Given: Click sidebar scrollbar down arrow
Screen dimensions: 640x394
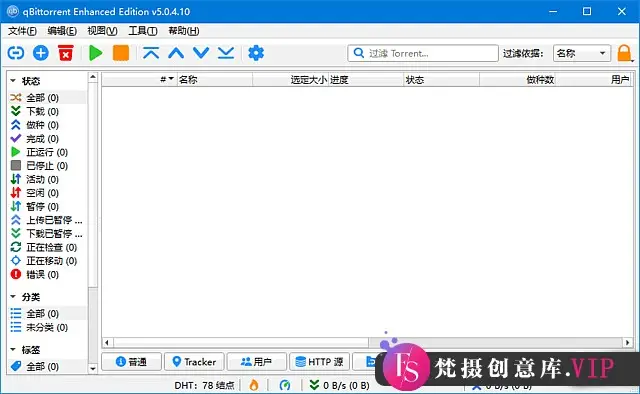Looking at the screenshot, I should (93, 368).
